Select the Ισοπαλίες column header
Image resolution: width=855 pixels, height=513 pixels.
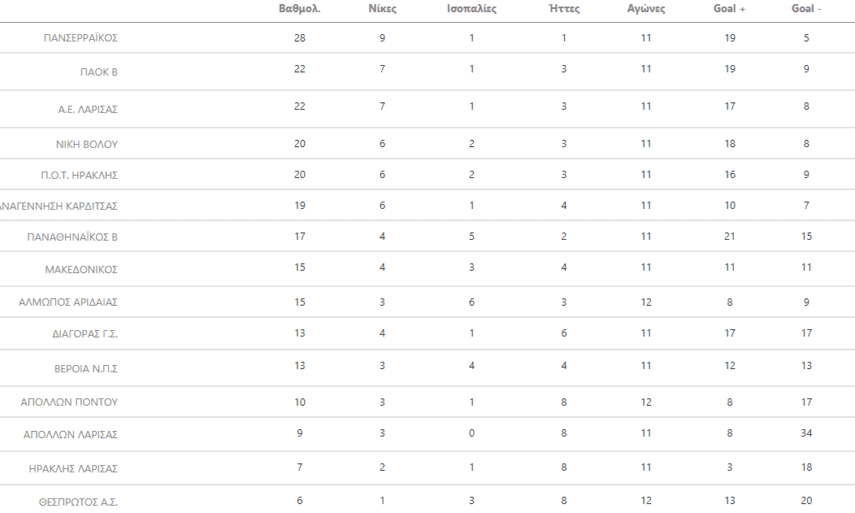(x=471, y=10)
